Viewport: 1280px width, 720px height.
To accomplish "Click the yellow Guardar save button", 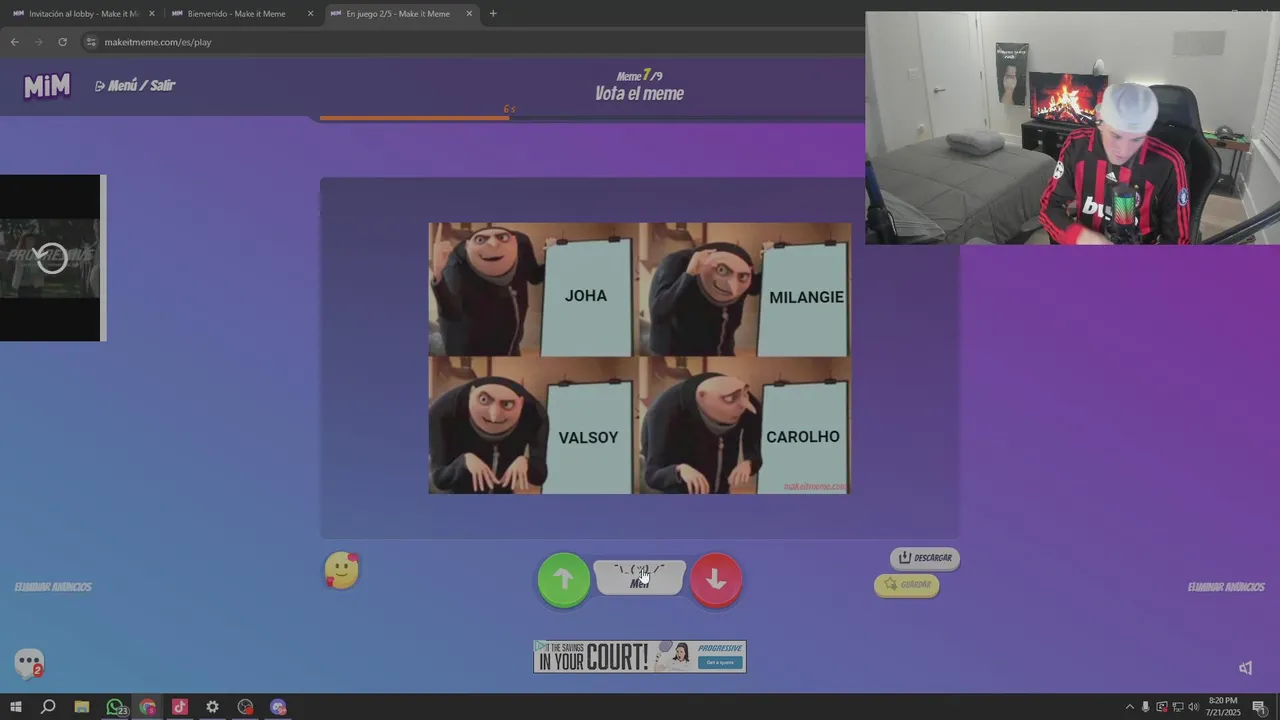I will 907,585.
